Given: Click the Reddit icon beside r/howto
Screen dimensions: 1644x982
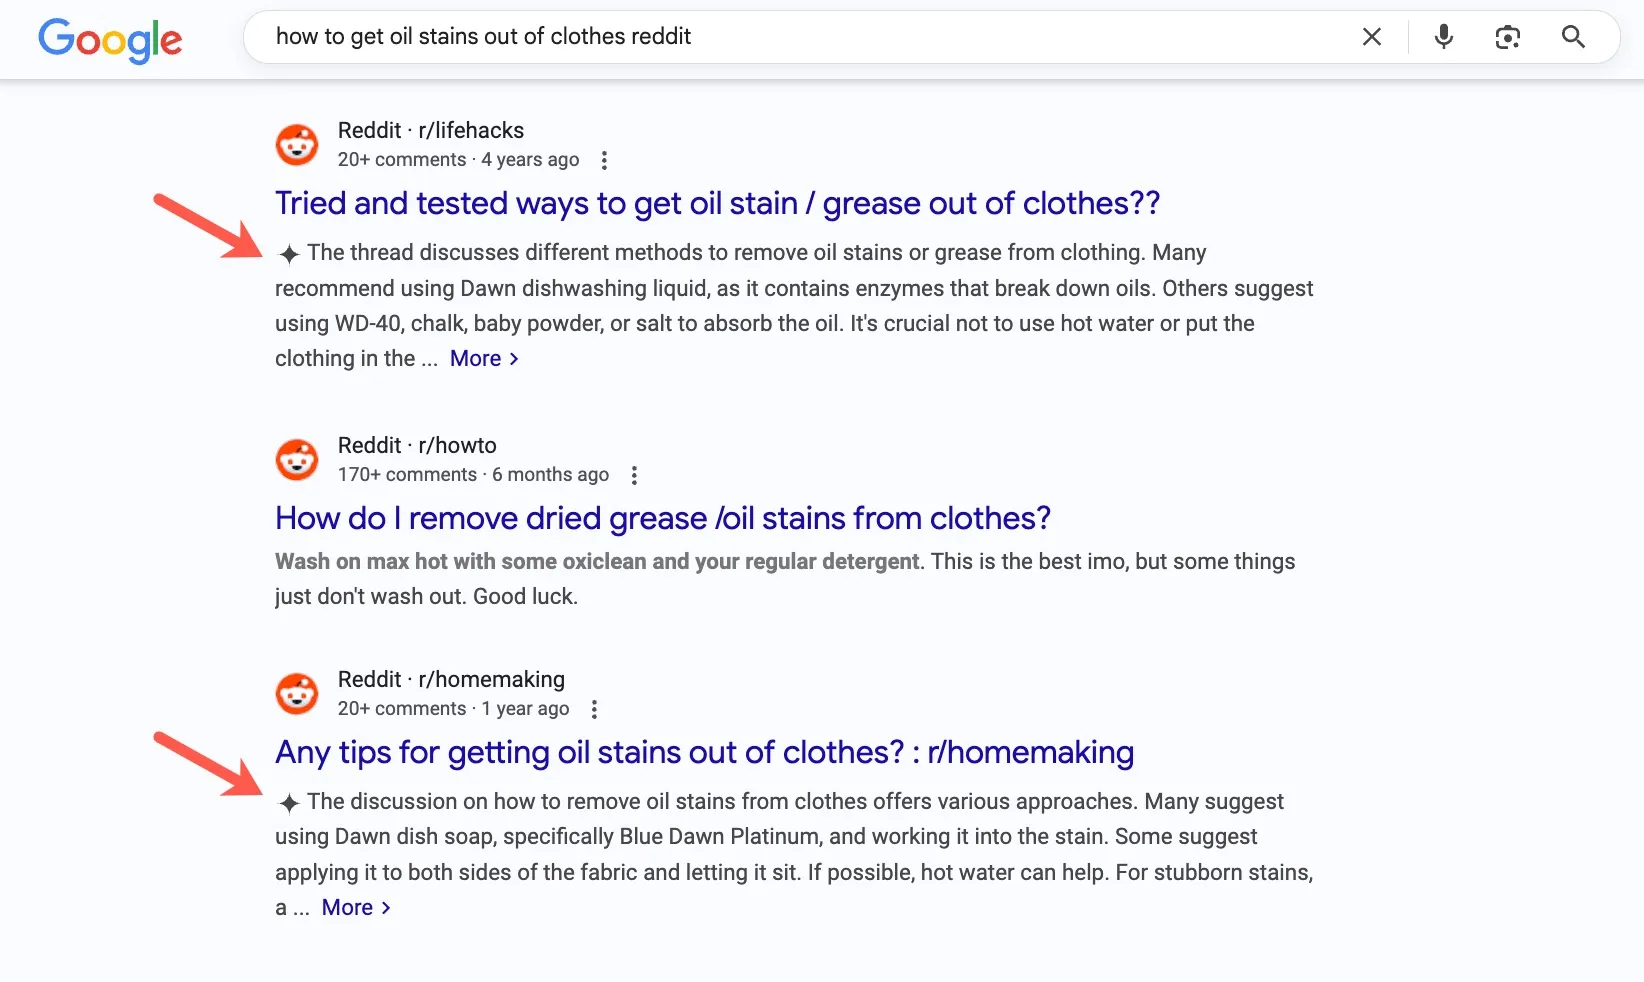Looking at the screenshot, I should click(297, 460).
